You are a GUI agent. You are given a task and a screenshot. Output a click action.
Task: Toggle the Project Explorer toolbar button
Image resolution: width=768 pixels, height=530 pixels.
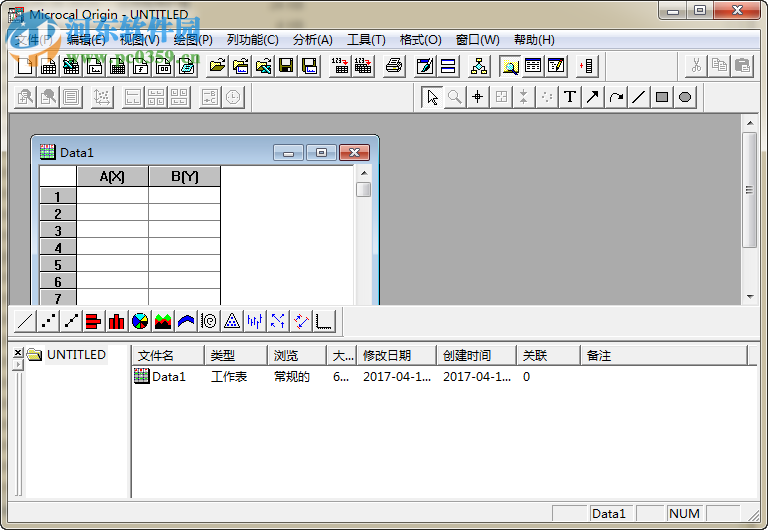[511, 66]
